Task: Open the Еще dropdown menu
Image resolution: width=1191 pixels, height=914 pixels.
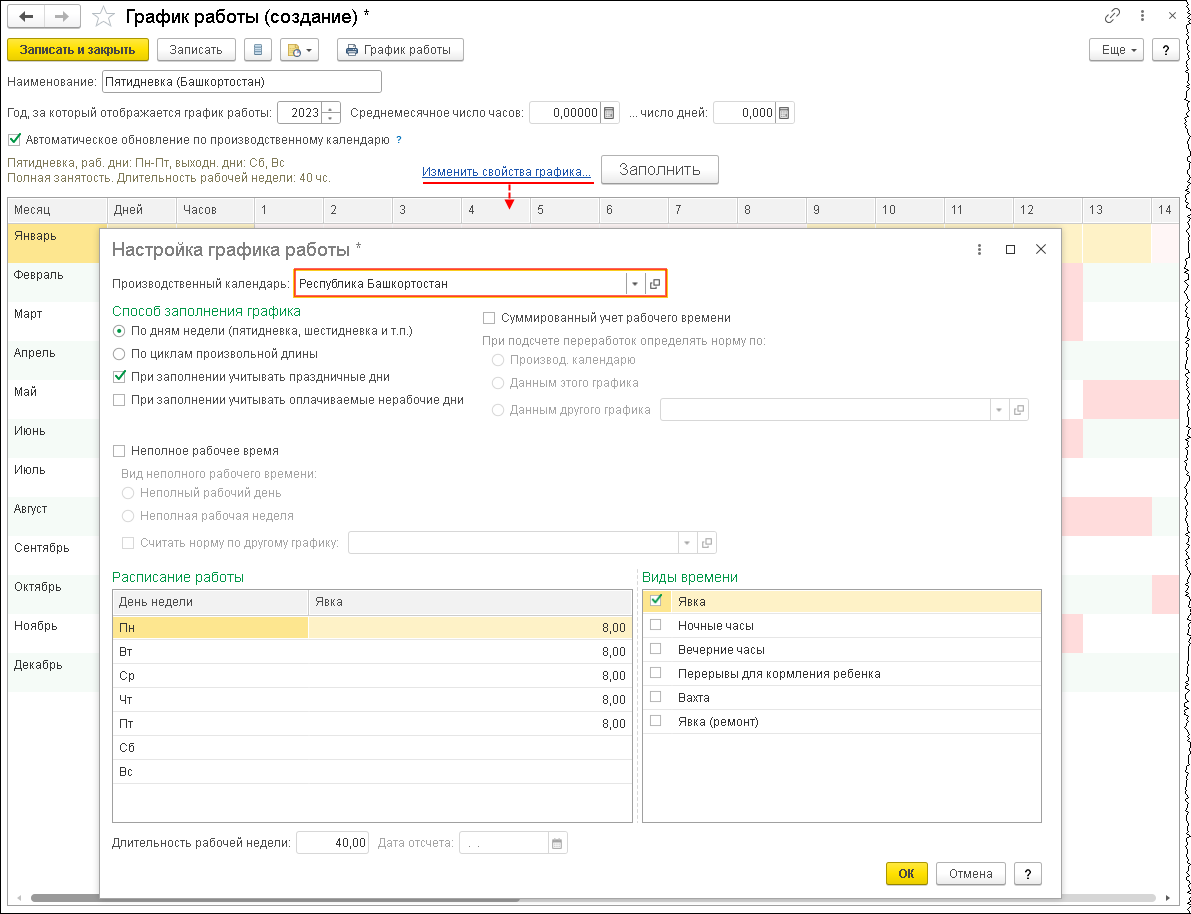Action: (1117, 50)
